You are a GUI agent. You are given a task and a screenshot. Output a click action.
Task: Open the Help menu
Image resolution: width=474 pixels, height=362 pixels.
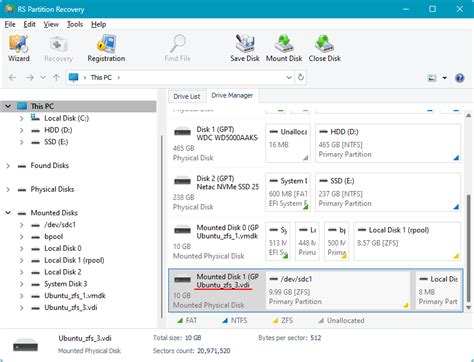[98, 24]
